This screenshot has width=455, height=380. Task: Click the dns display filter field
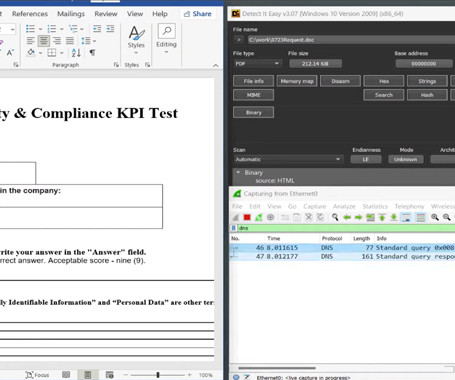tap(346, 228)
